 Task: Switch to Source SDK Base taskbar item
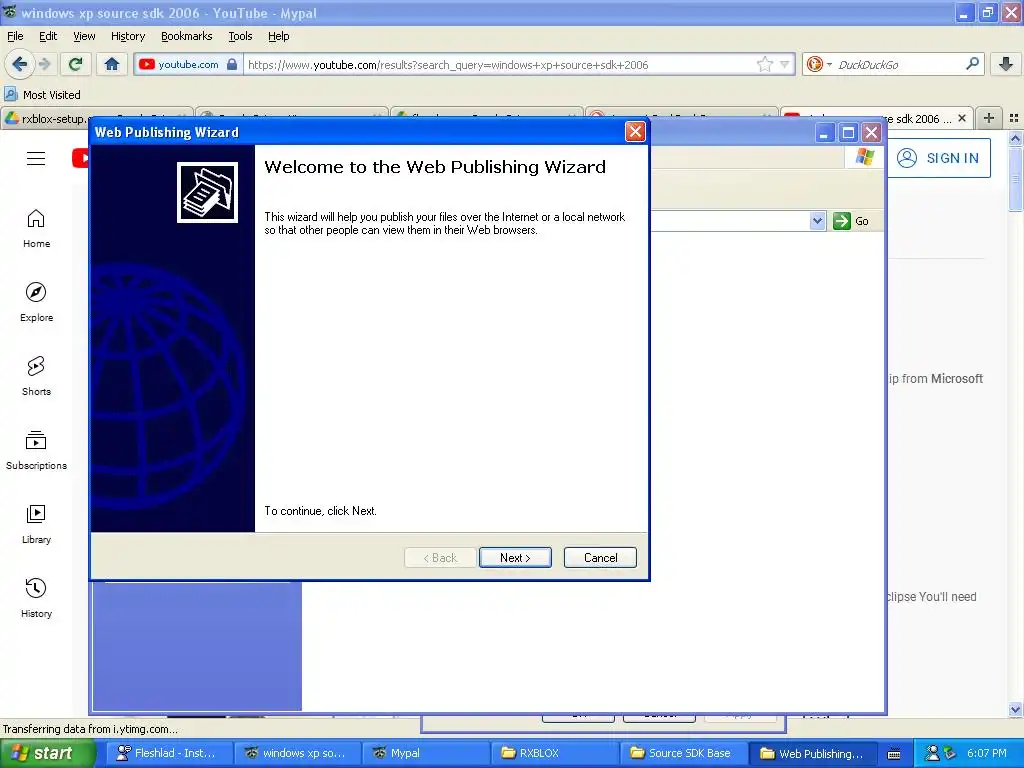click(683, 753)
